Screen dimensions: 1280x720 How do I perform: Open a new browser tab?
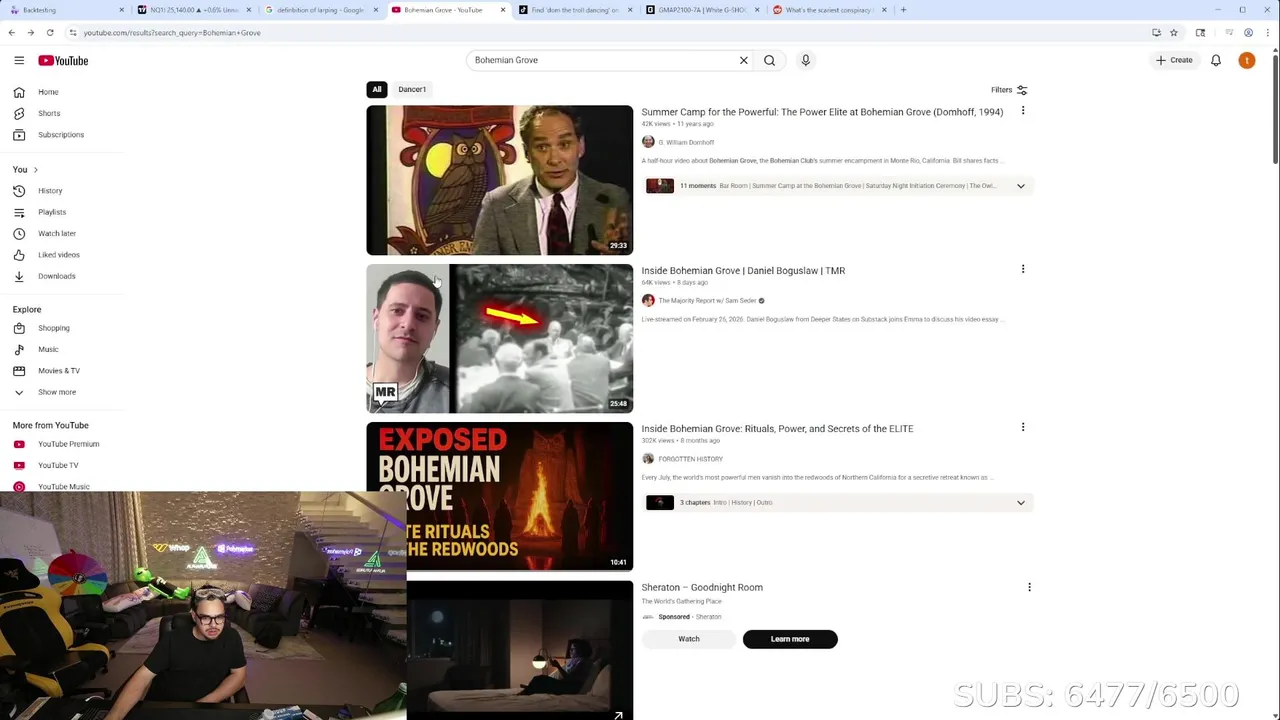[903, 10]
